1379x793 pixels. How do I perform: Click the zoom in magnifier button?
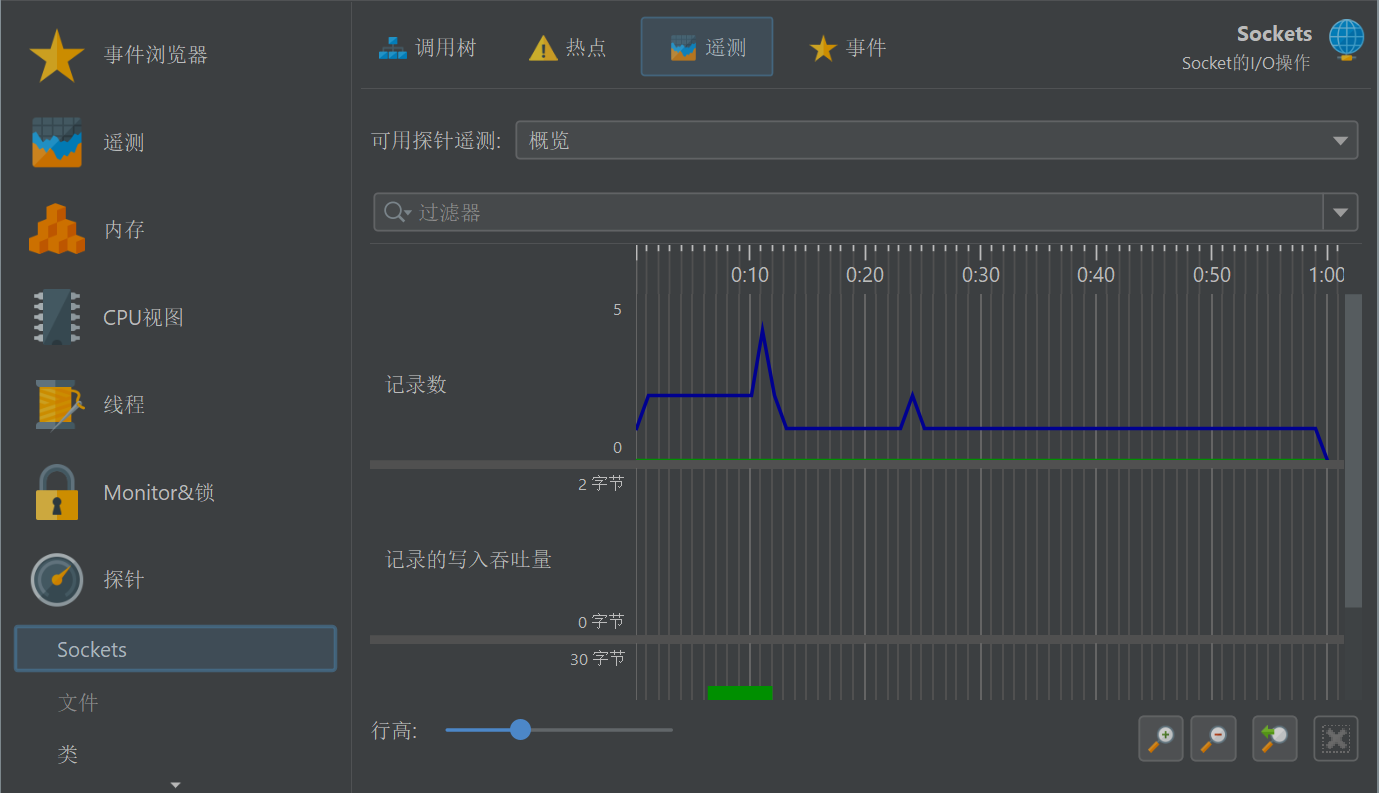[1161, 739]
